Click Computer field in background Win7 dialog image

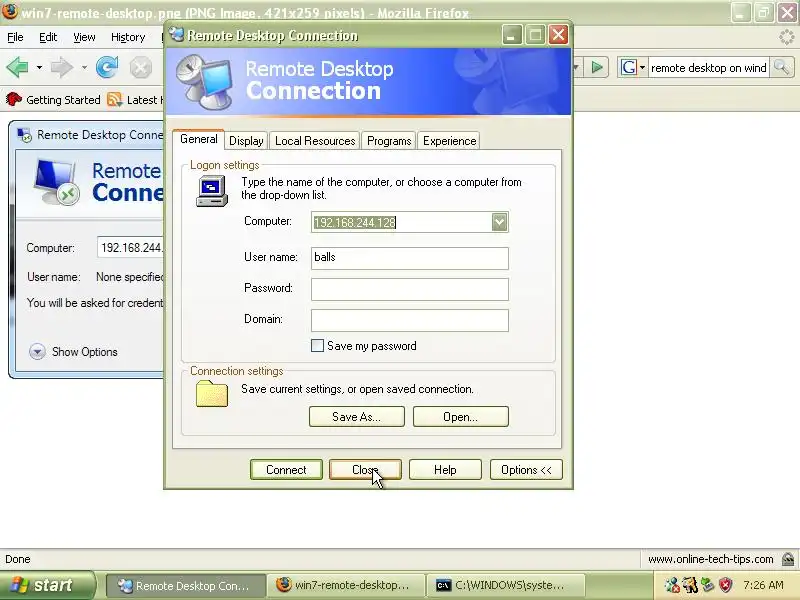130,248
